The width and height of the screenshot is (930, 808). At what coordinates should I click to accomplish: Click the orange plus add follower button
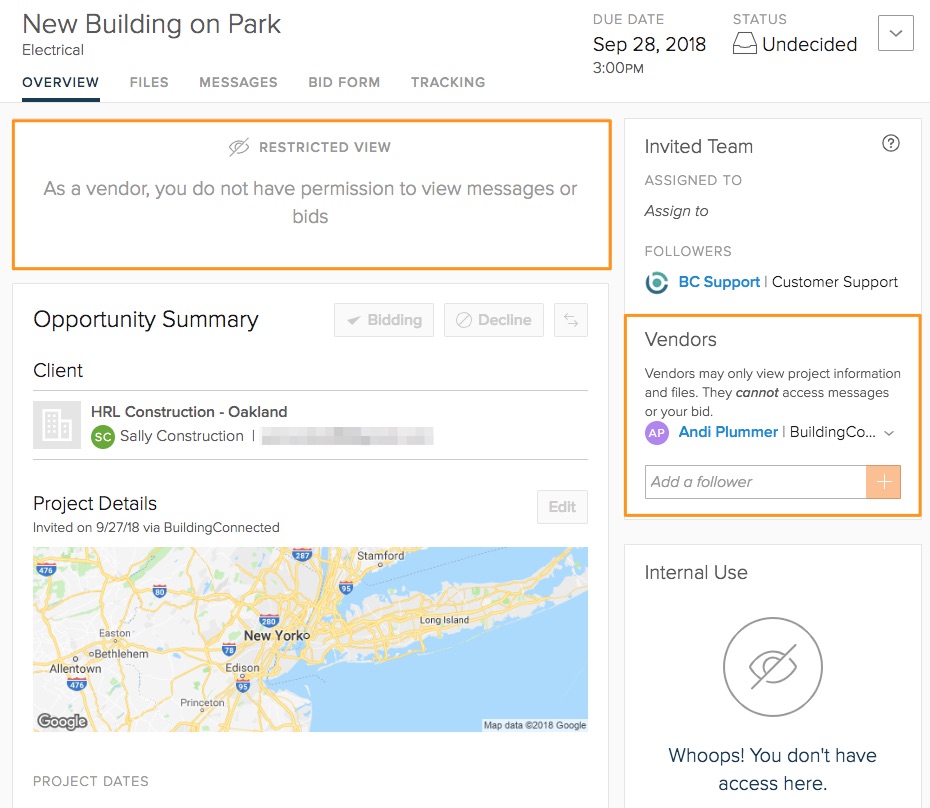[x=883, y=482]
